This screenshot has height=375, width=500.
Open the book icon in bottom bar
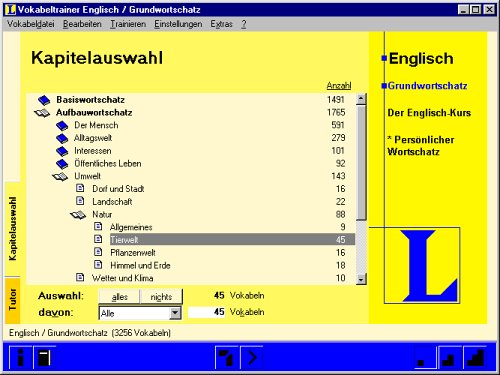[x=44, y=358]
